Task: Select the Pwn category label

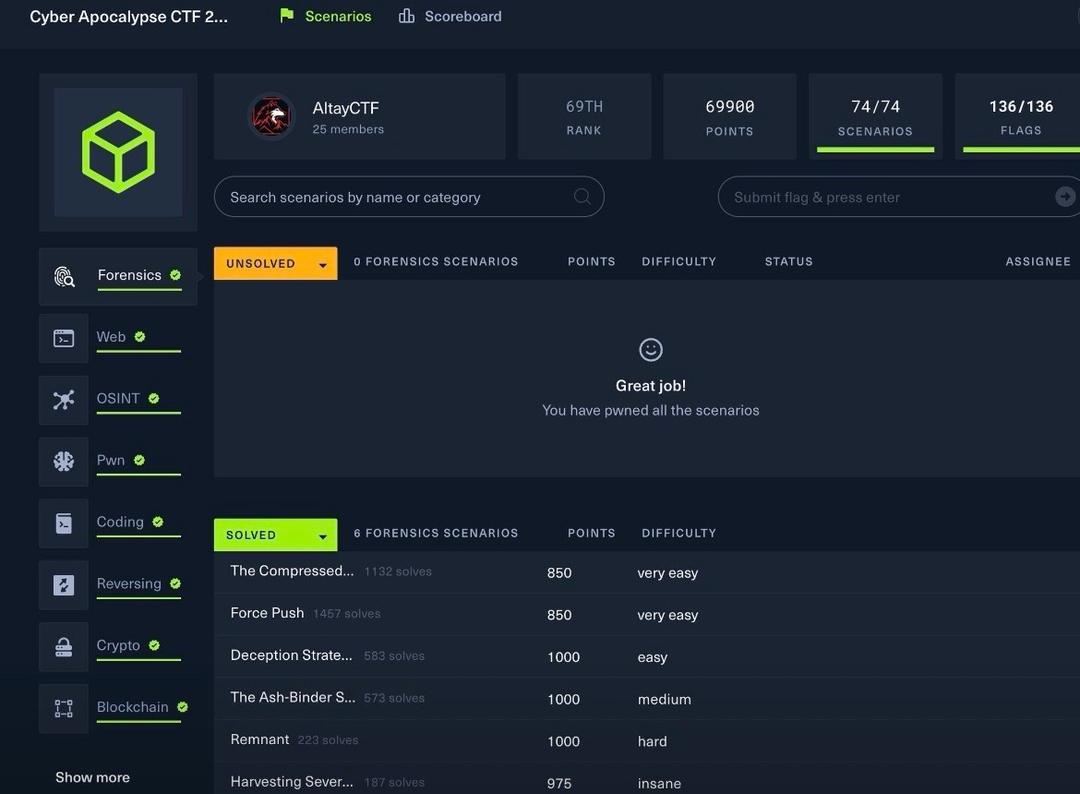Action: (x=111, y=460)
